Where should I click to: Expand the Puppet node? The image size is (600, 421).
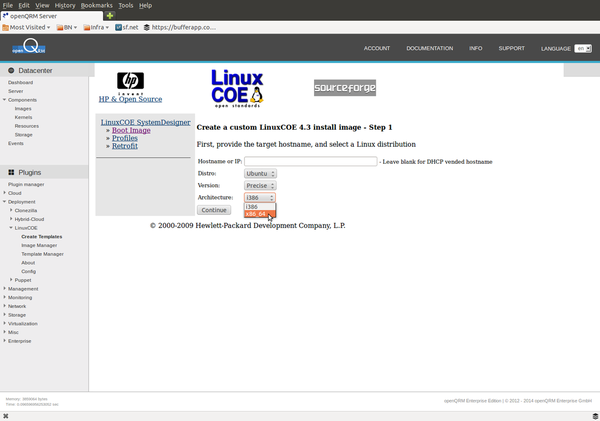click(x=11, y=280)
